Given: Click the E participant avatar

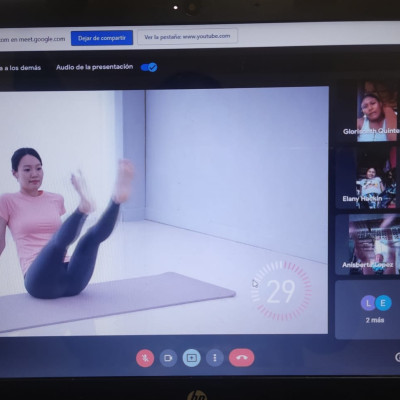Looking at the screenshot, I should [x=383, y=303].
